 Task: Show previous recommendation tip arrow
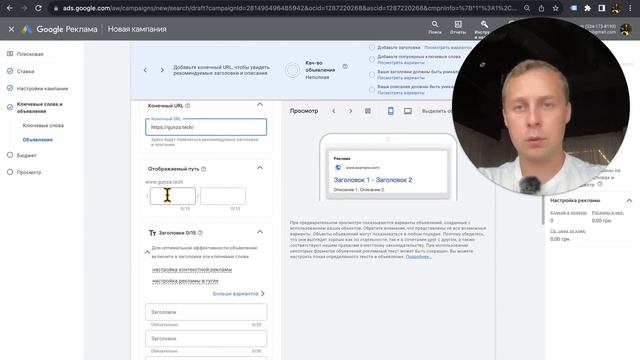145,70
